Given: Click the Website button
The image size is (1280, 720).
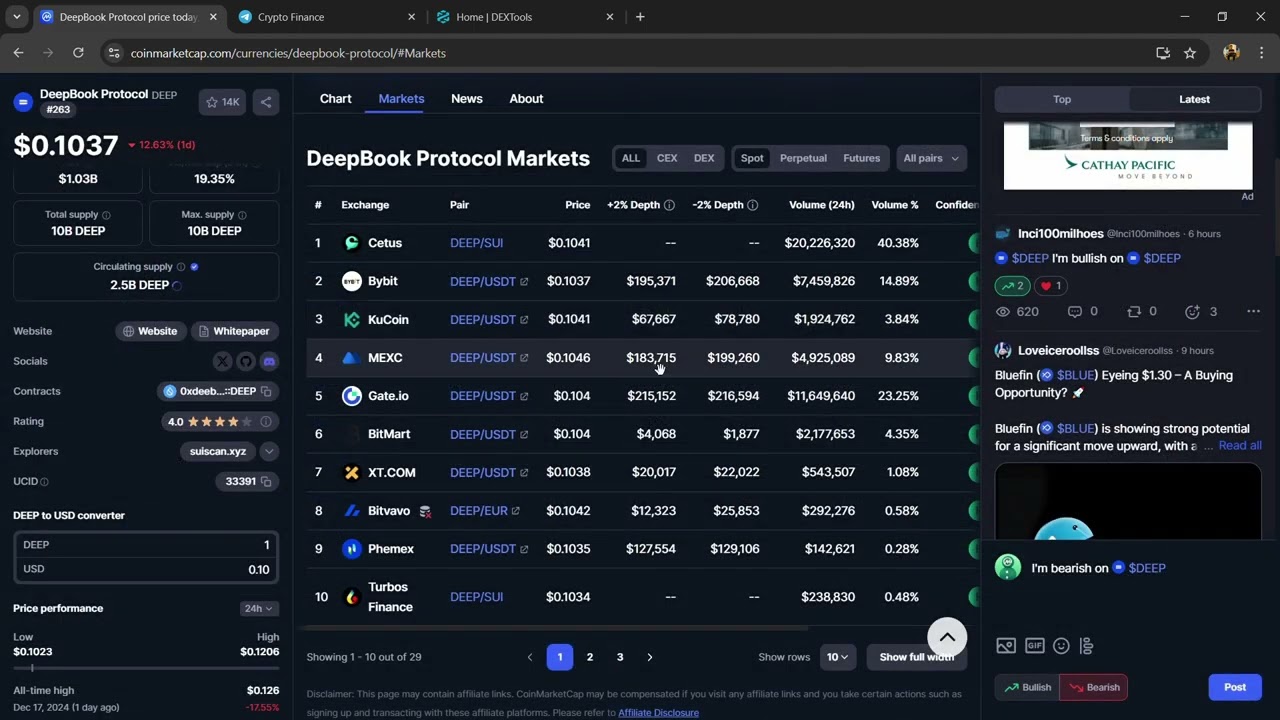Looking at the screenshot, I should pos(150,331).
